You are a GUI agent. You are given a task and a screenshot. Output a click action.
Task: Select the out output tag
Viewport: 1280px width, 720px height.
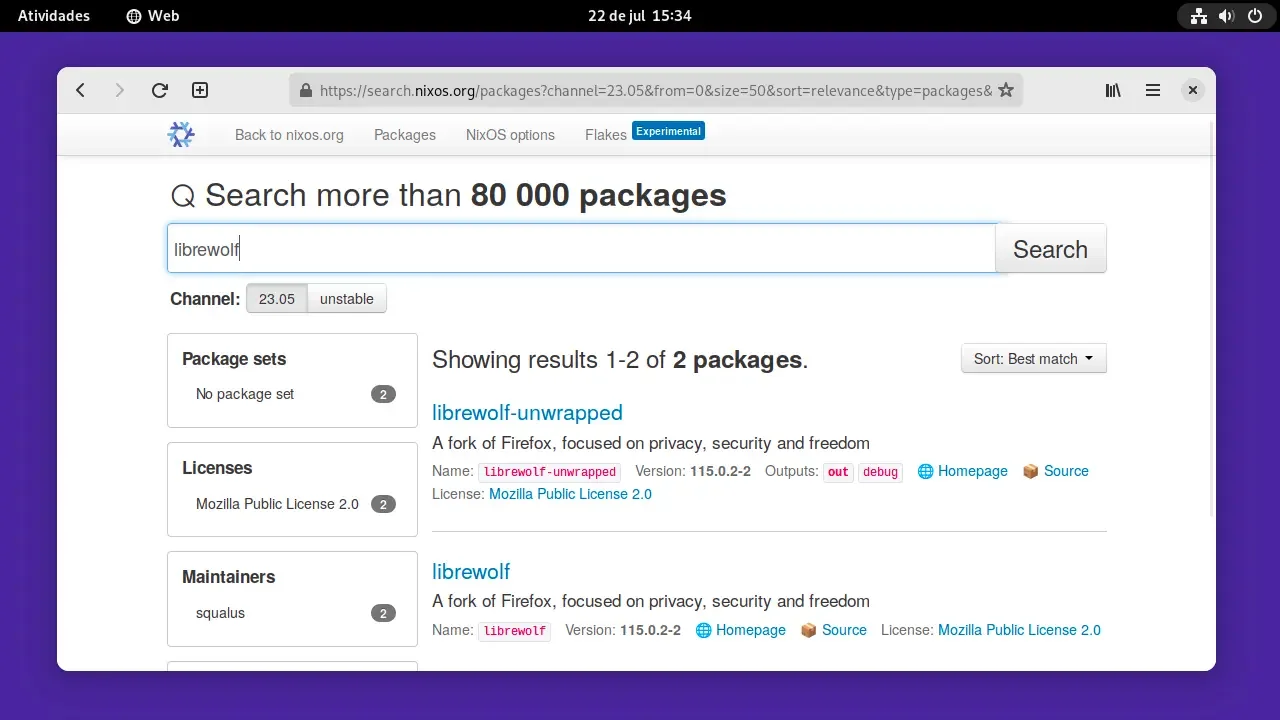[838, 472]
